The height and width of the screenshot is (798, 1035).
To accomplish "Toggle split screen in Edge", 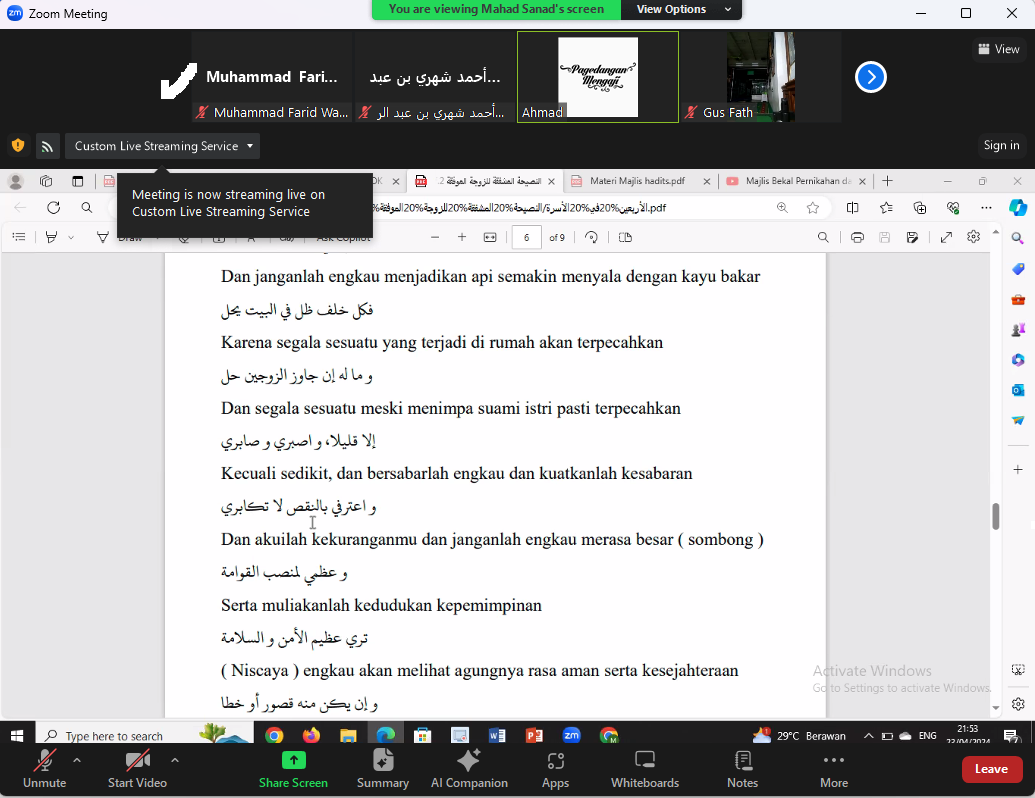I will (852, 208).
